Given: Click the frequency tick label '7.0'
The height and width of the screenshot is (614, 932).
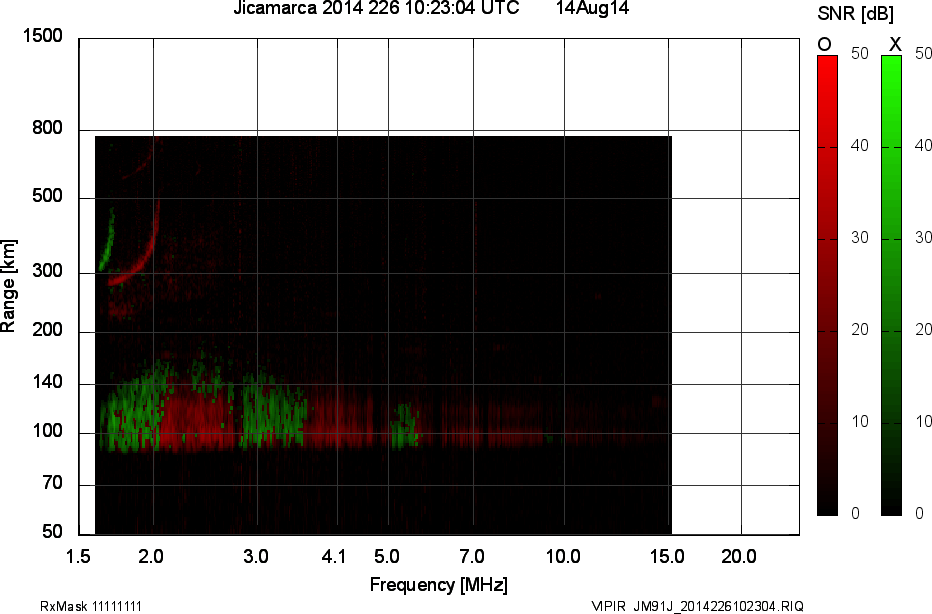Looking at the screenshot, I should tap(471, 557).
